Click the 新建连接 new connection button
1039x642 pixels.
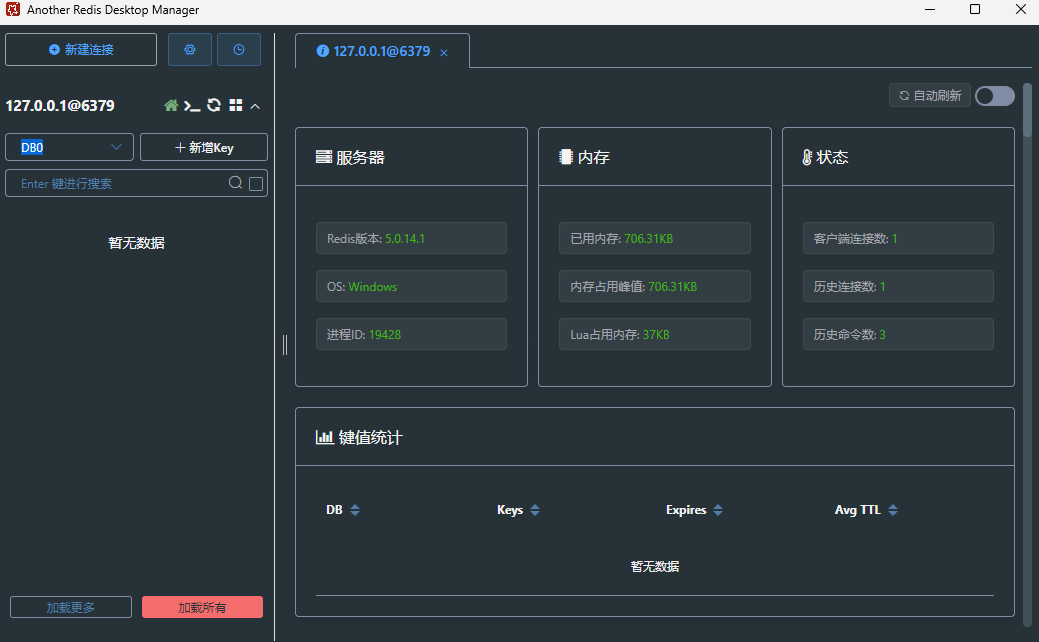click(x=81, y=50)
